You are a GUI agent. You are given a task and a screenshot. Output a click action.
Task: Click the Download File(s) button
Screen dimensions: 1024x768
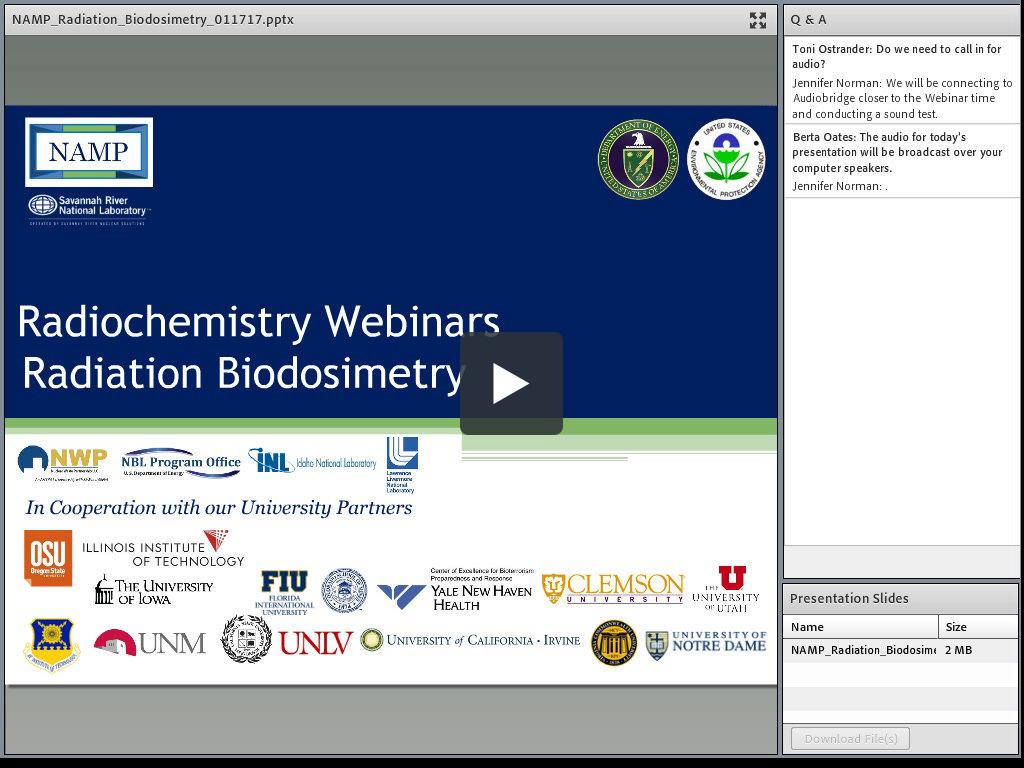click(x=850, y=739)
